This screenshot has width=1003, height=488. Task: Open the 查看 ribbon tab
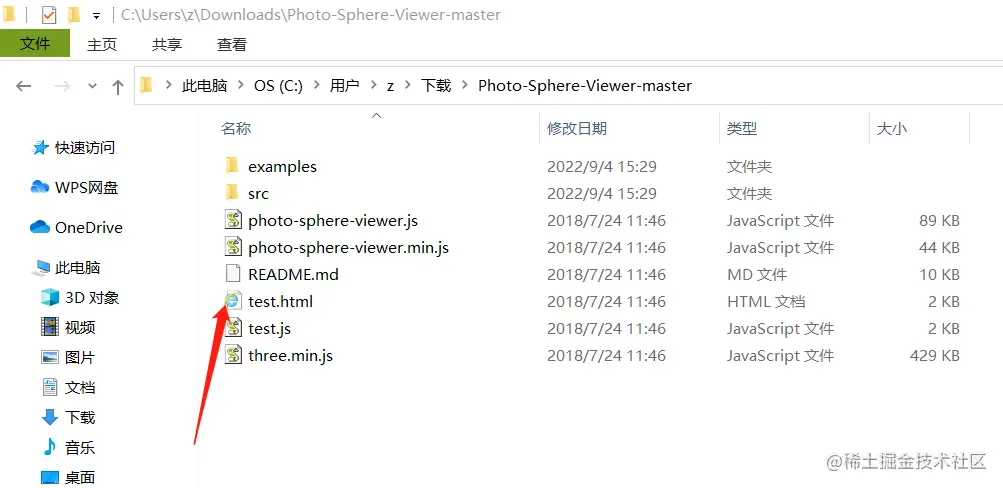(232, 44)
